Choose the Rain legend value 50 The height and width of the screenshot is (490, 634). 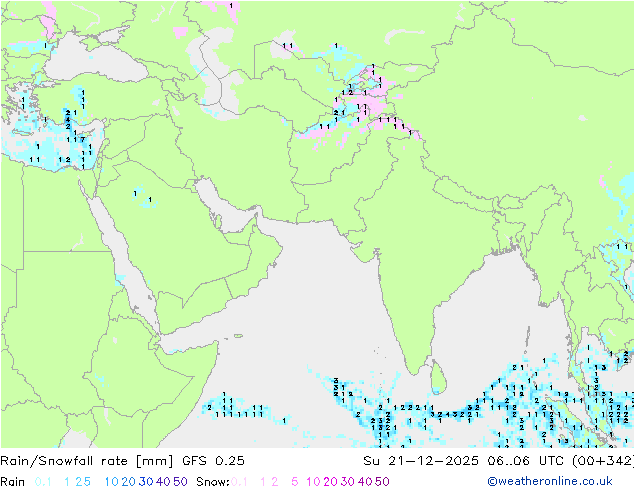click(x=180, y=482)
